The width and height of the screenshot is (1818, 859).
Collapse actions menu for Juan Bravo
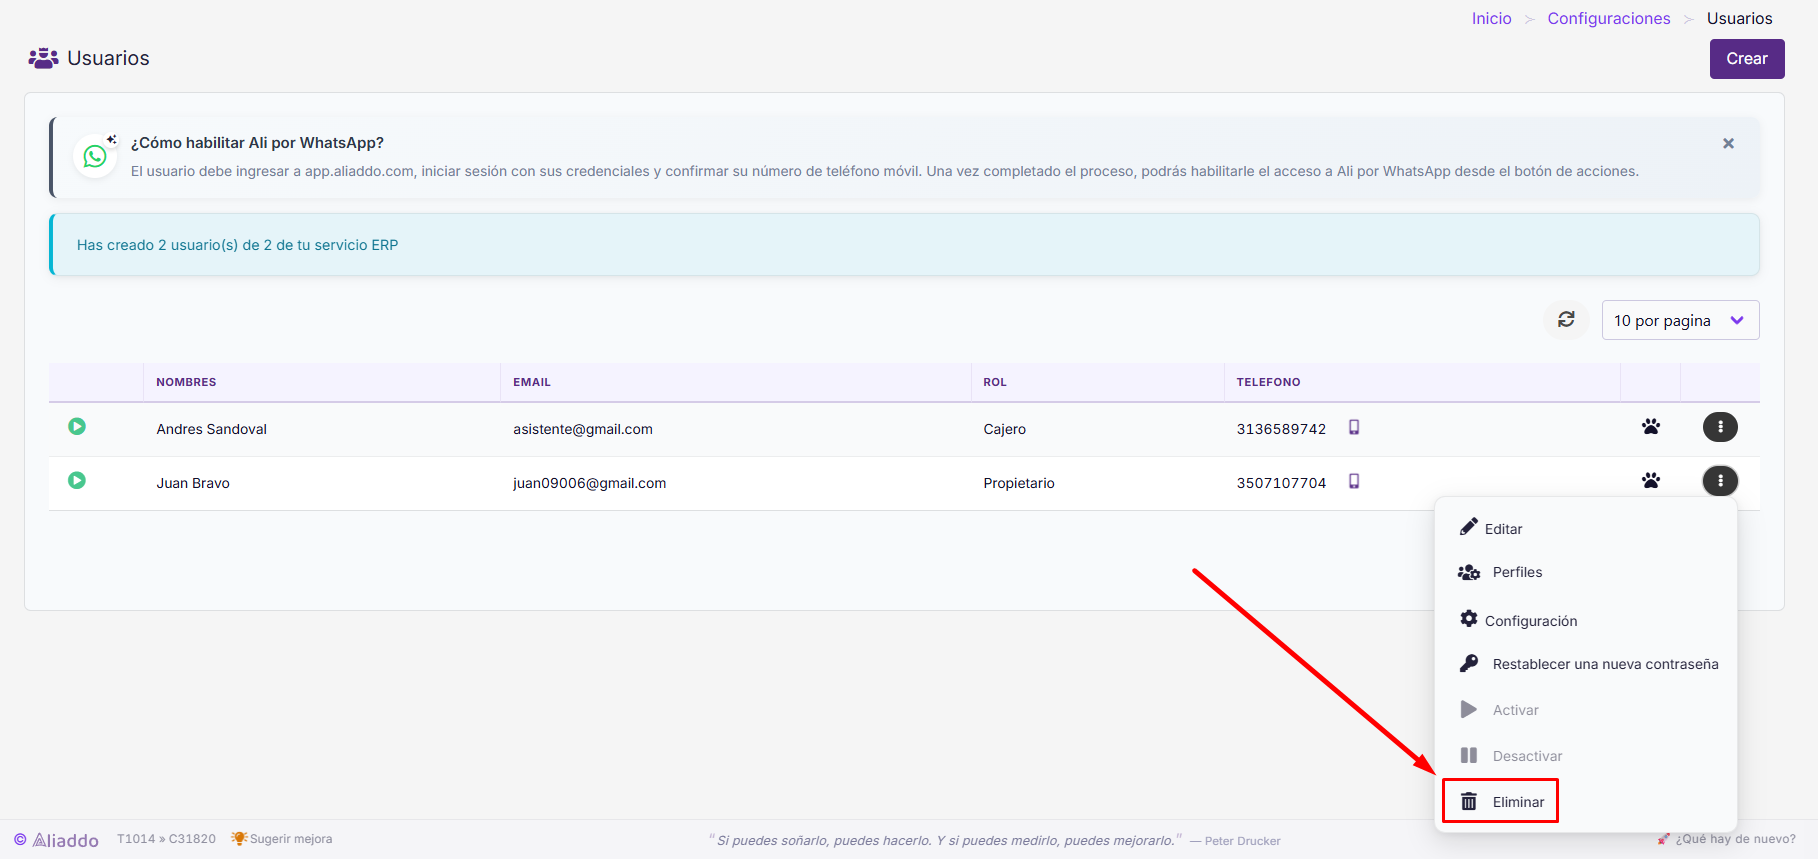(1720, 481)
